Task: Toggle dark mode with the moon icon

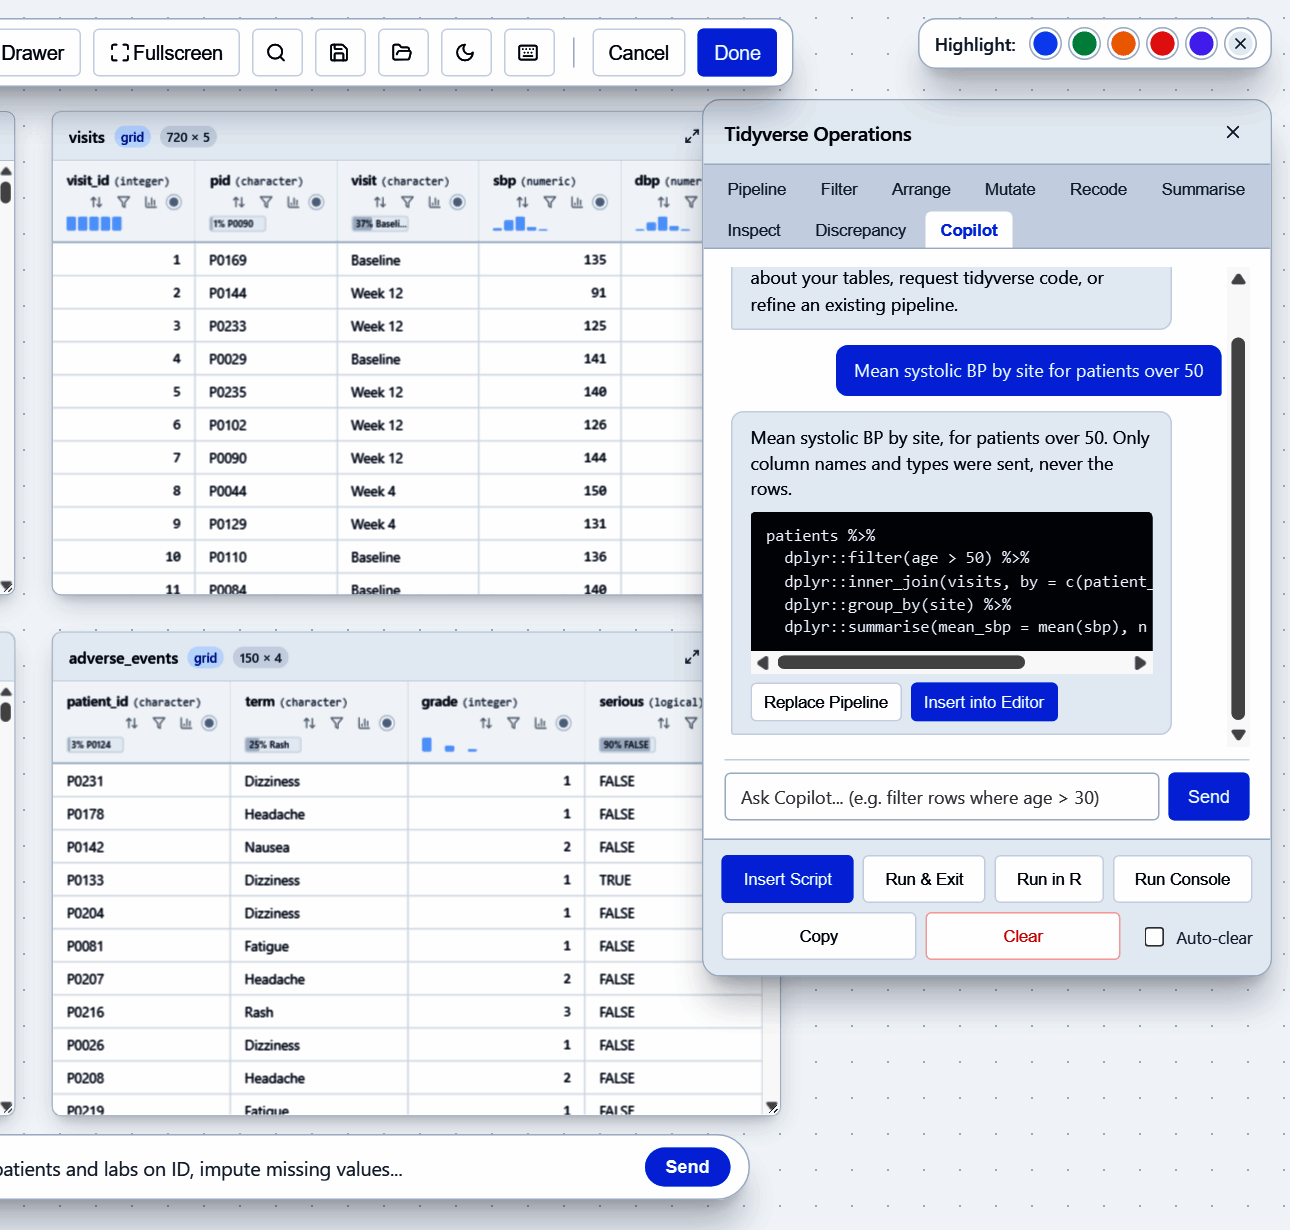Action: pyautogui.click(x=466, y=53)
